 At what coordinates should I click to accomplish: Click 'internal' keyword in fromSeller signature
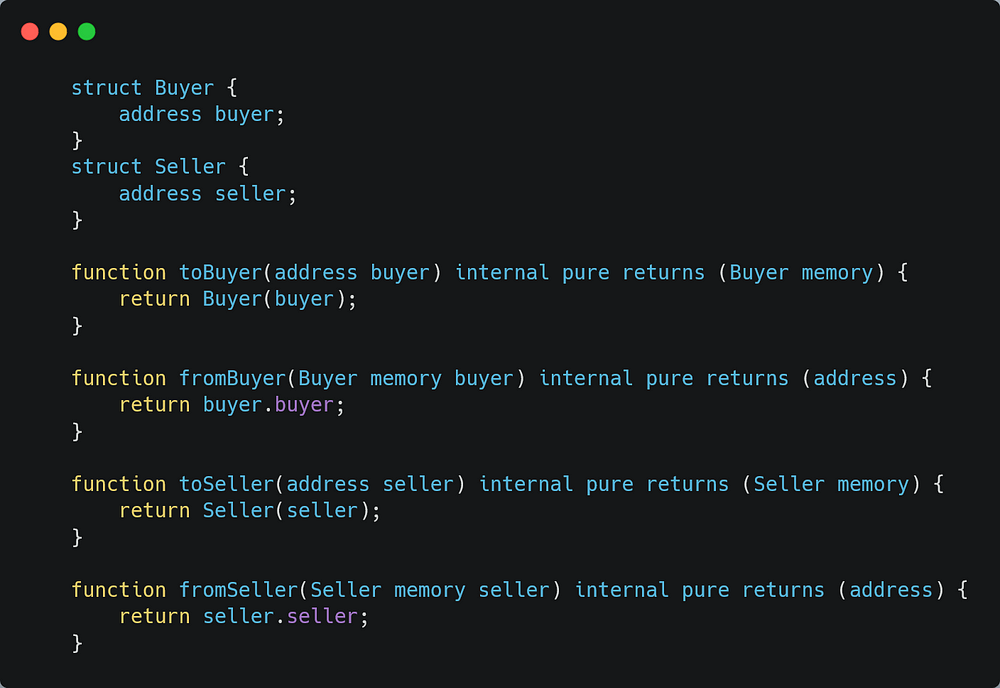pos(622,590)
